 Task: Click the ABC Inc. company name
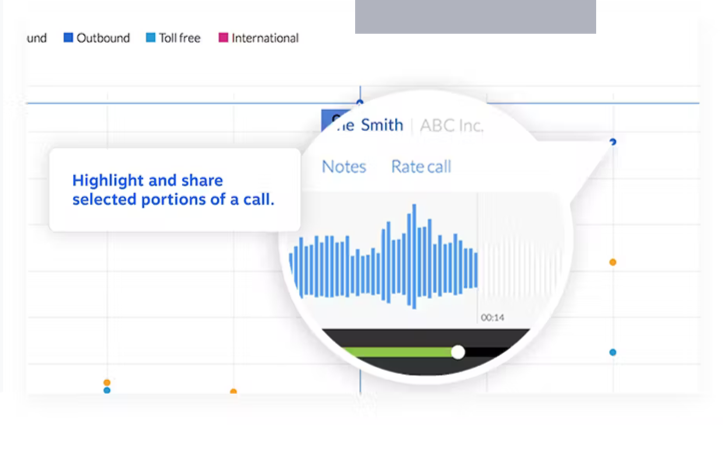[x=452, y=125]
